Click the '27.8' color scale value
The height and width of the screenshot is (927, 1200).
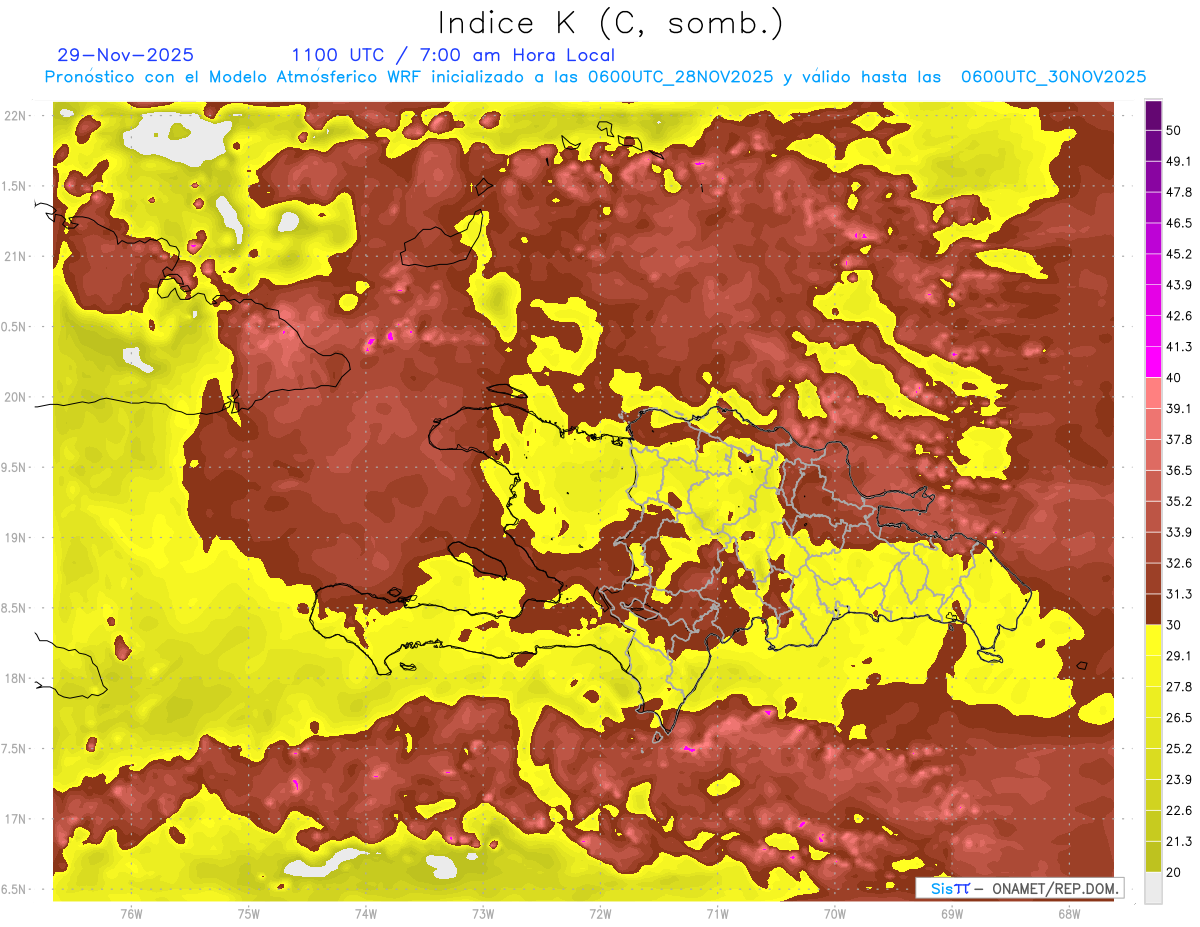1179,687
